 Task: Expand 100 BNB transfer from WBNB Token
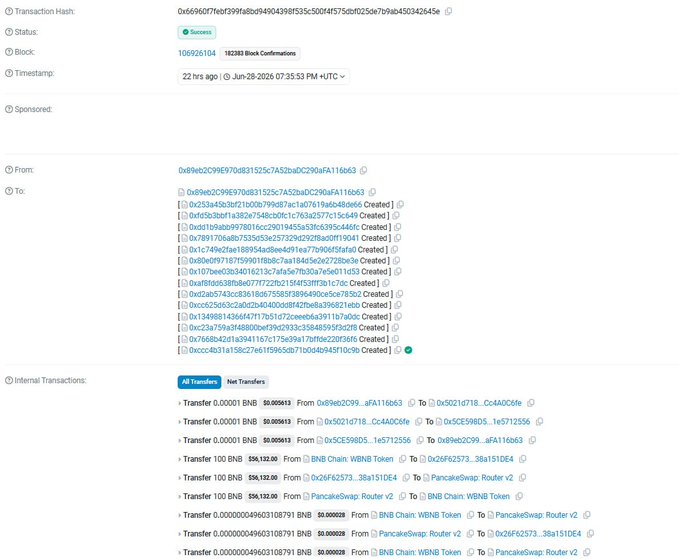click(x=179, y=459)
